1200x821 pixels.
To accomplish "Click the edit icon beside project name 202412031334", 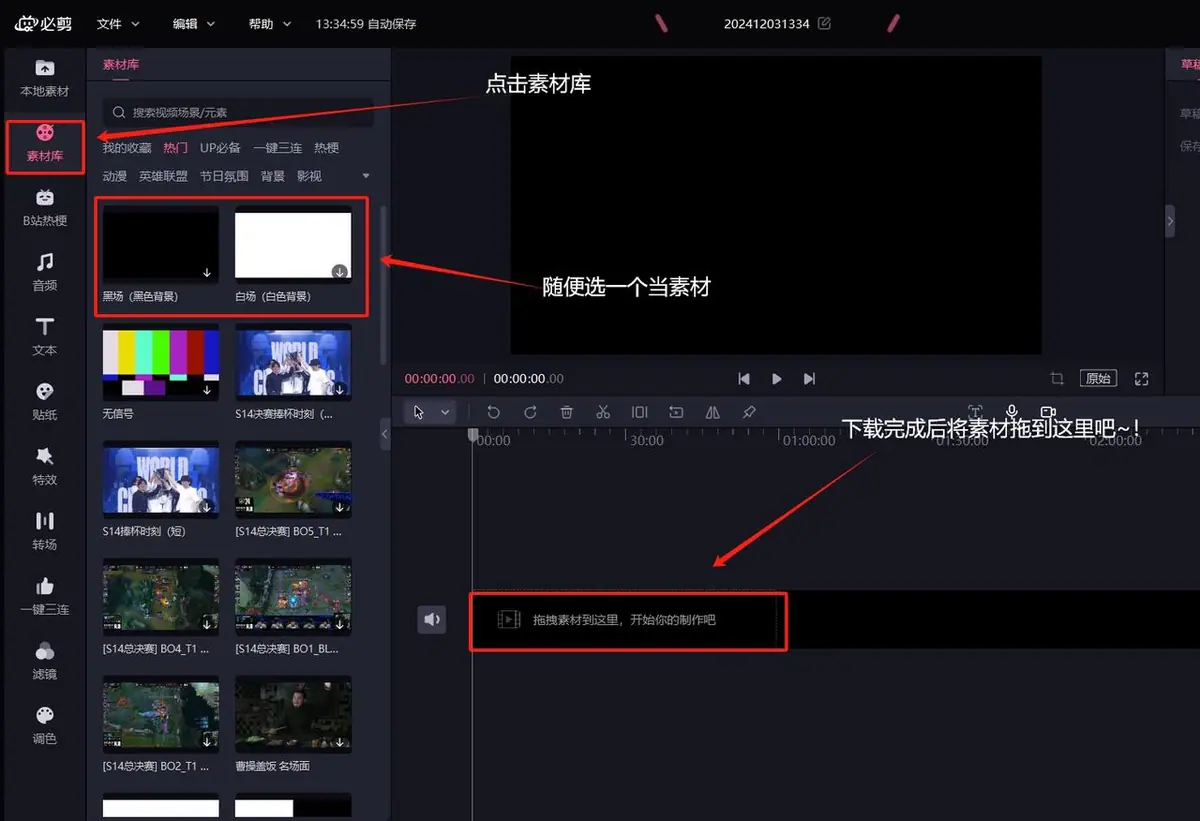I will click(x=824, y=23).
